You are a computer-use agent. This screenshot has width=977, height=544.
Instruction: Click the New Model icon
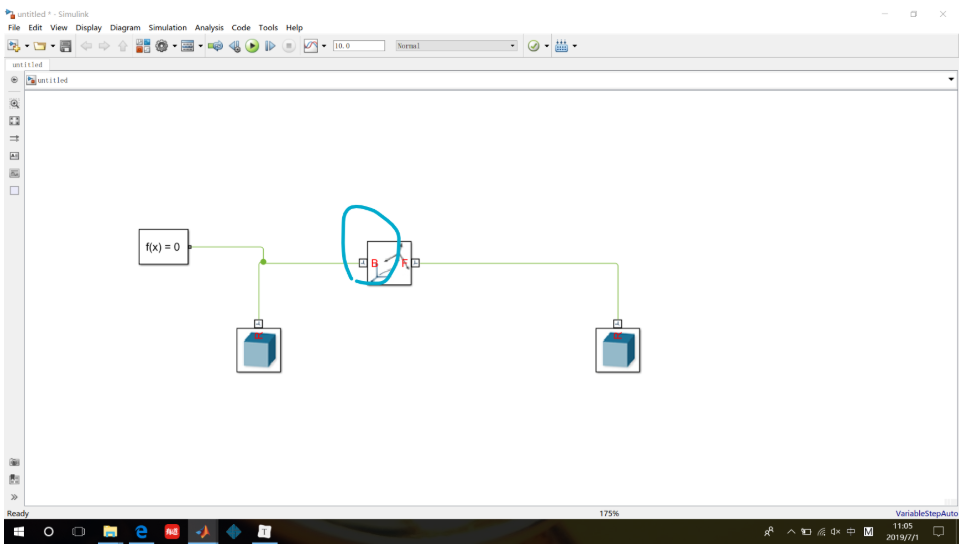point(13,45)
